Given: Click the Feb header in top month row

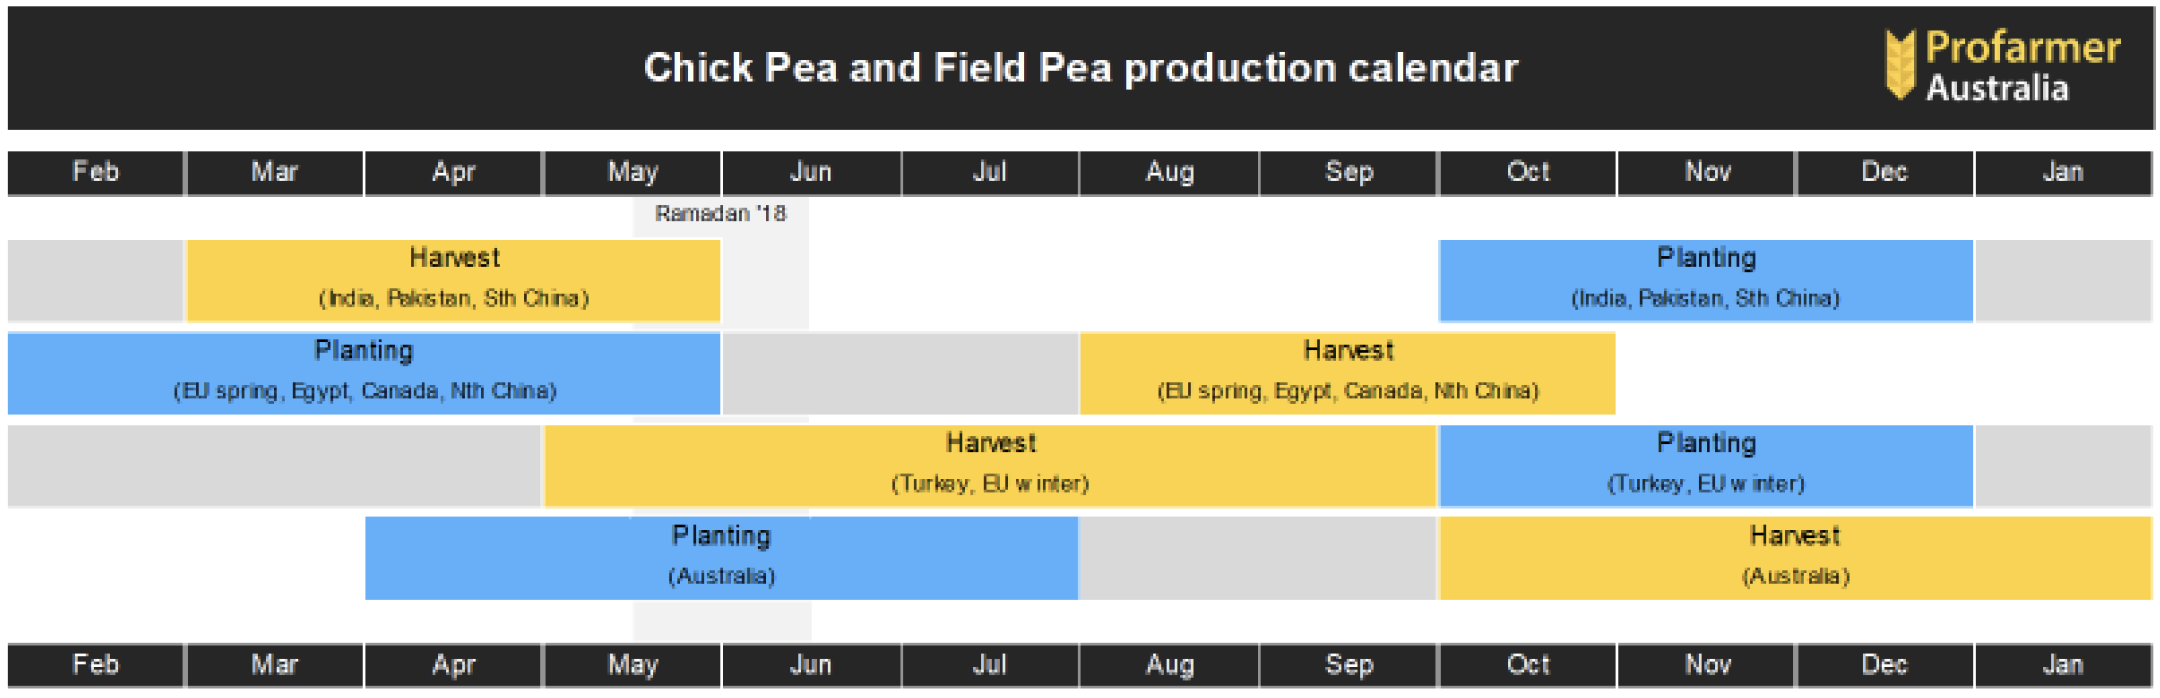Looking at the screenshot, I should (x=96, y=172).
